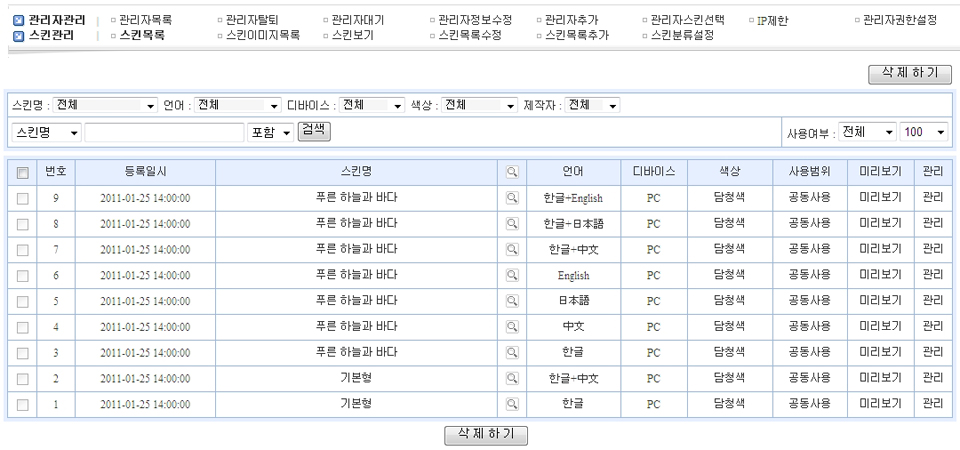Go to 관리자권한설정 menu
Screen dimensions: 960x450
click(x=899, y=20)
